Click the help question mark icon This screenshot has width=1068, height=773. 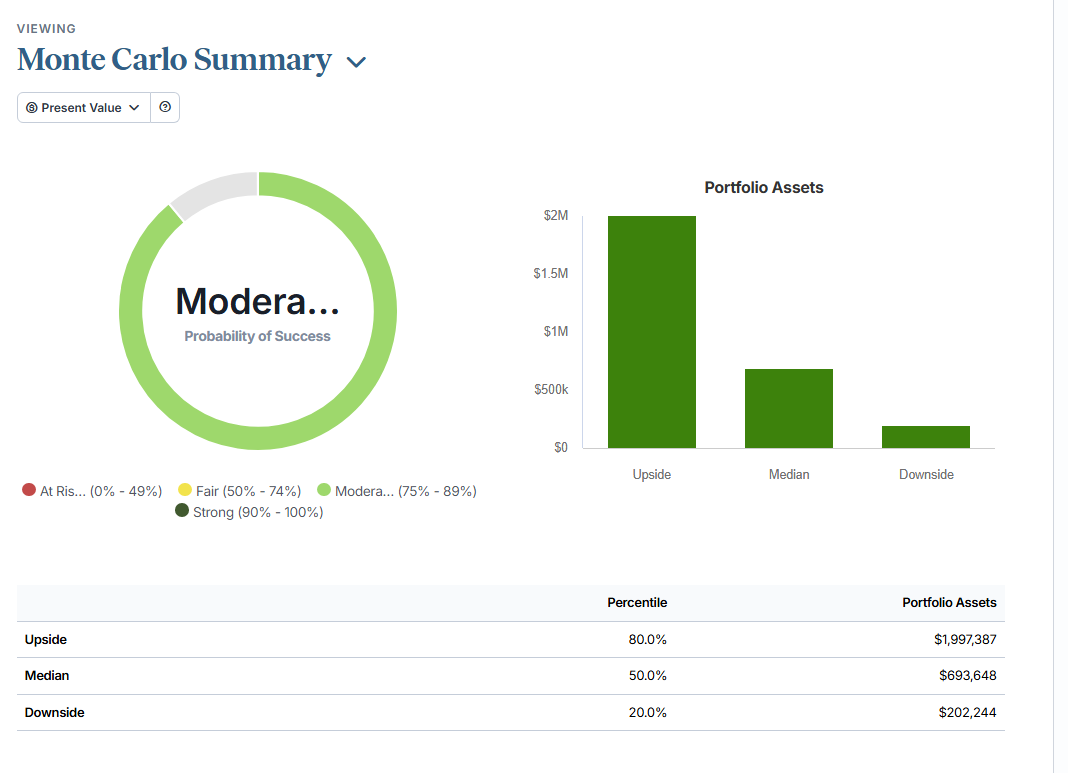(x=165, y=108)
